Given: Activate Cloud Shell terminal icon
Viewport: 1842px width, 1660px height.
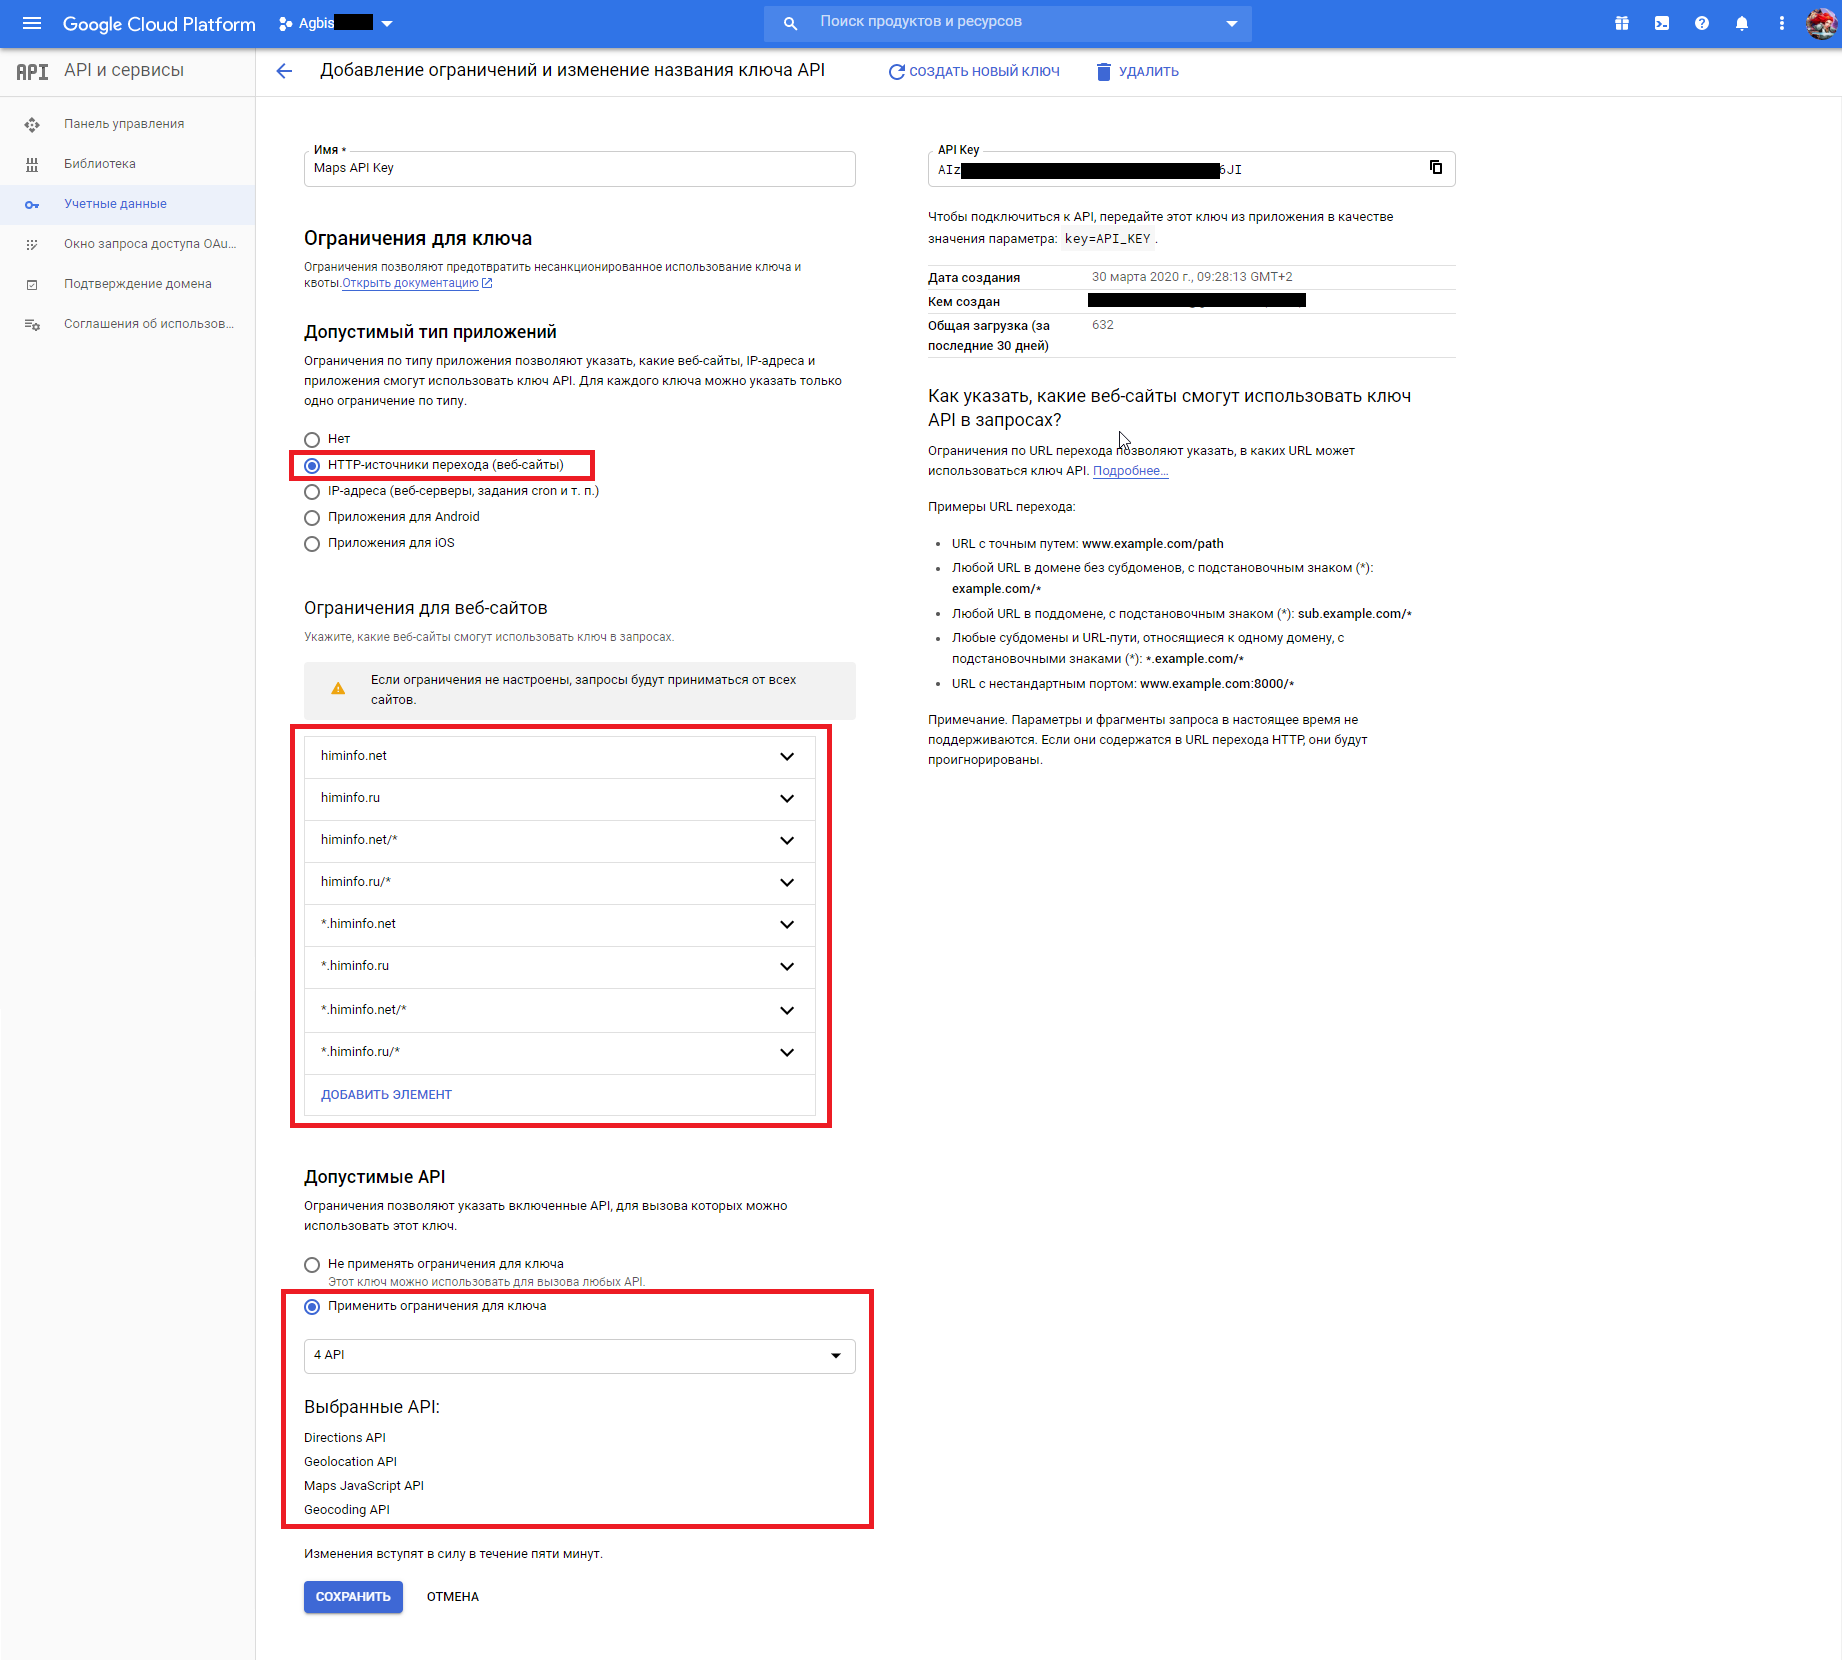Looking at the screenshot, I should pyautogui.click(x=1662, y=23).
